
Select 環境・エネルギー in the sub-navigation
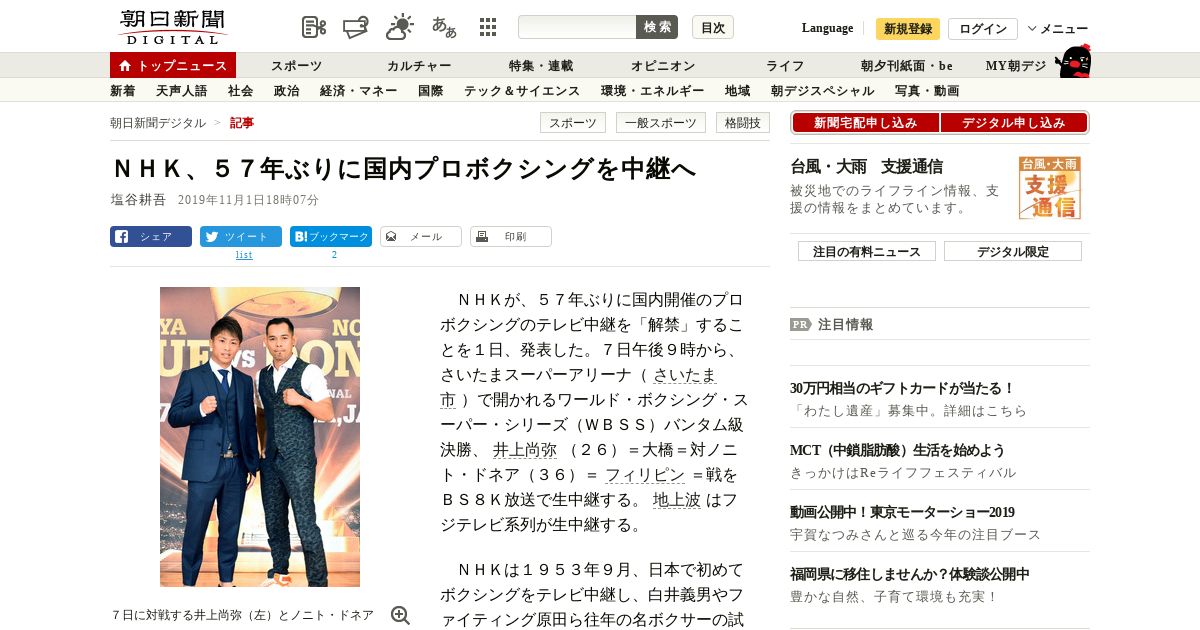point(653,91)
